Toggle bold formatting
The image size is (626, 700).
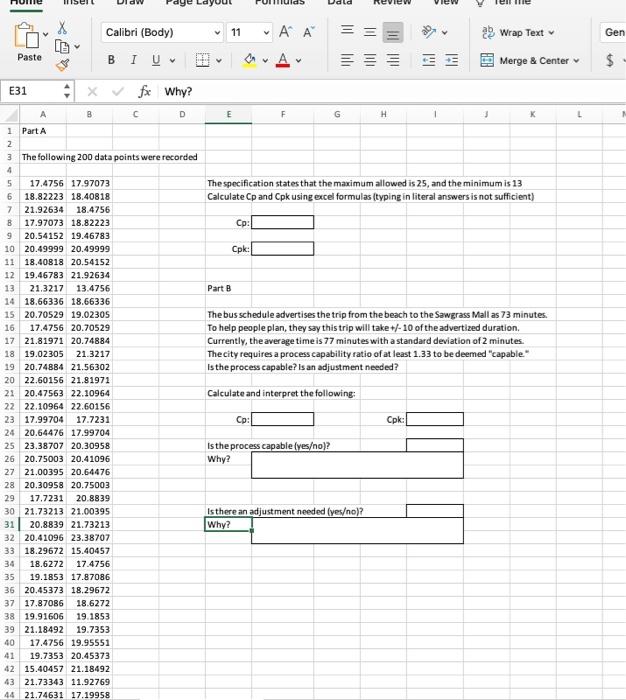coord(111,60)
